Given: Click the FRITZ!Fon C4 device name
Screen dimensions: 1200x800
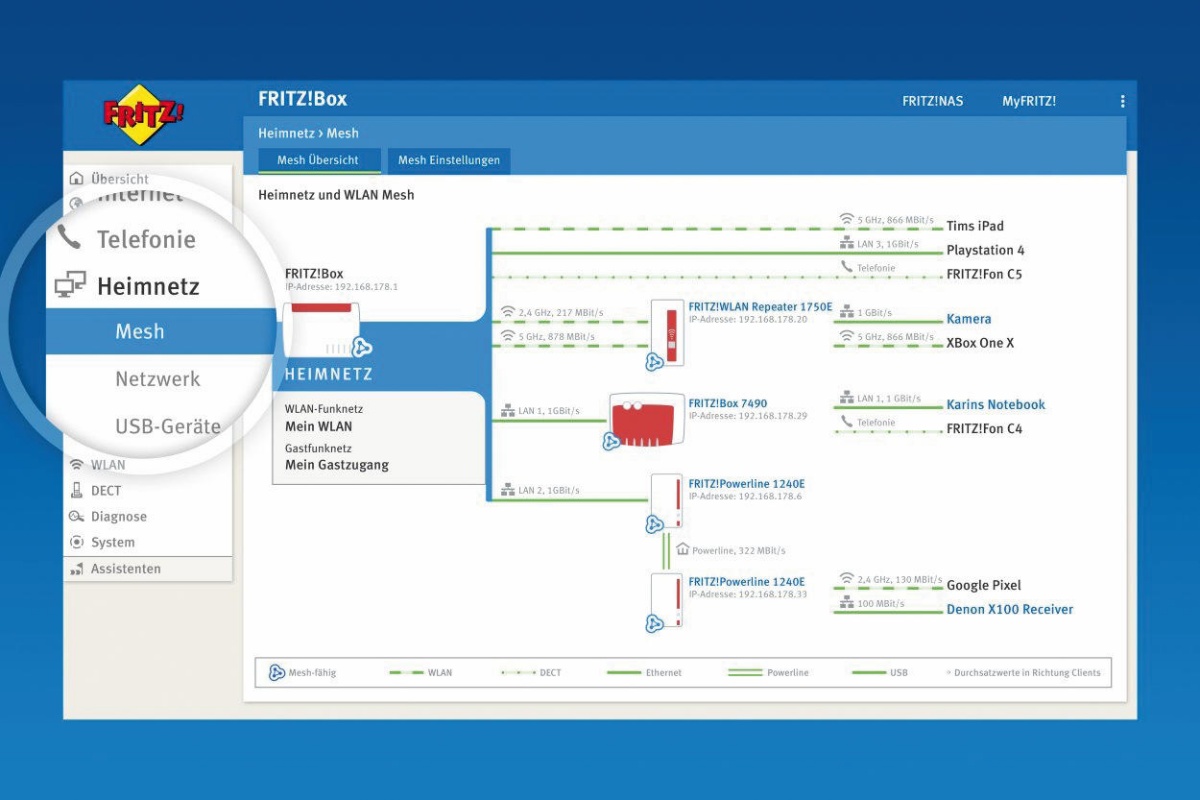Looking at the screenshot, I should 984,429.
